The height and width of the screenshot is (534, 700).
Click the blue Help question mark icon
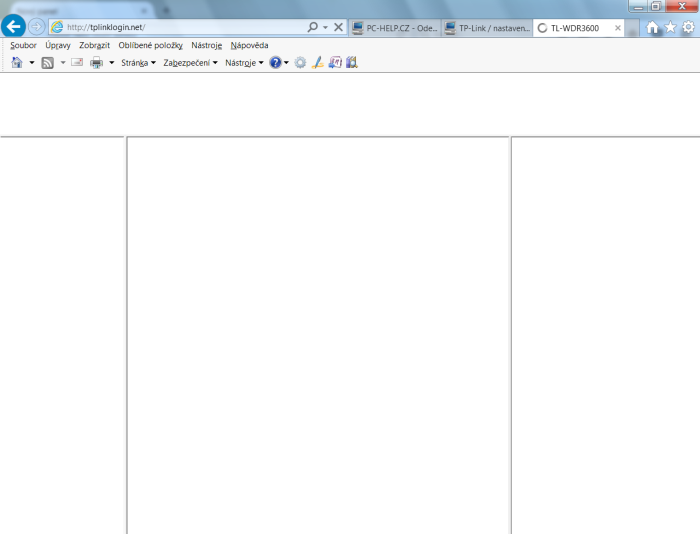[x=275, y=63]
